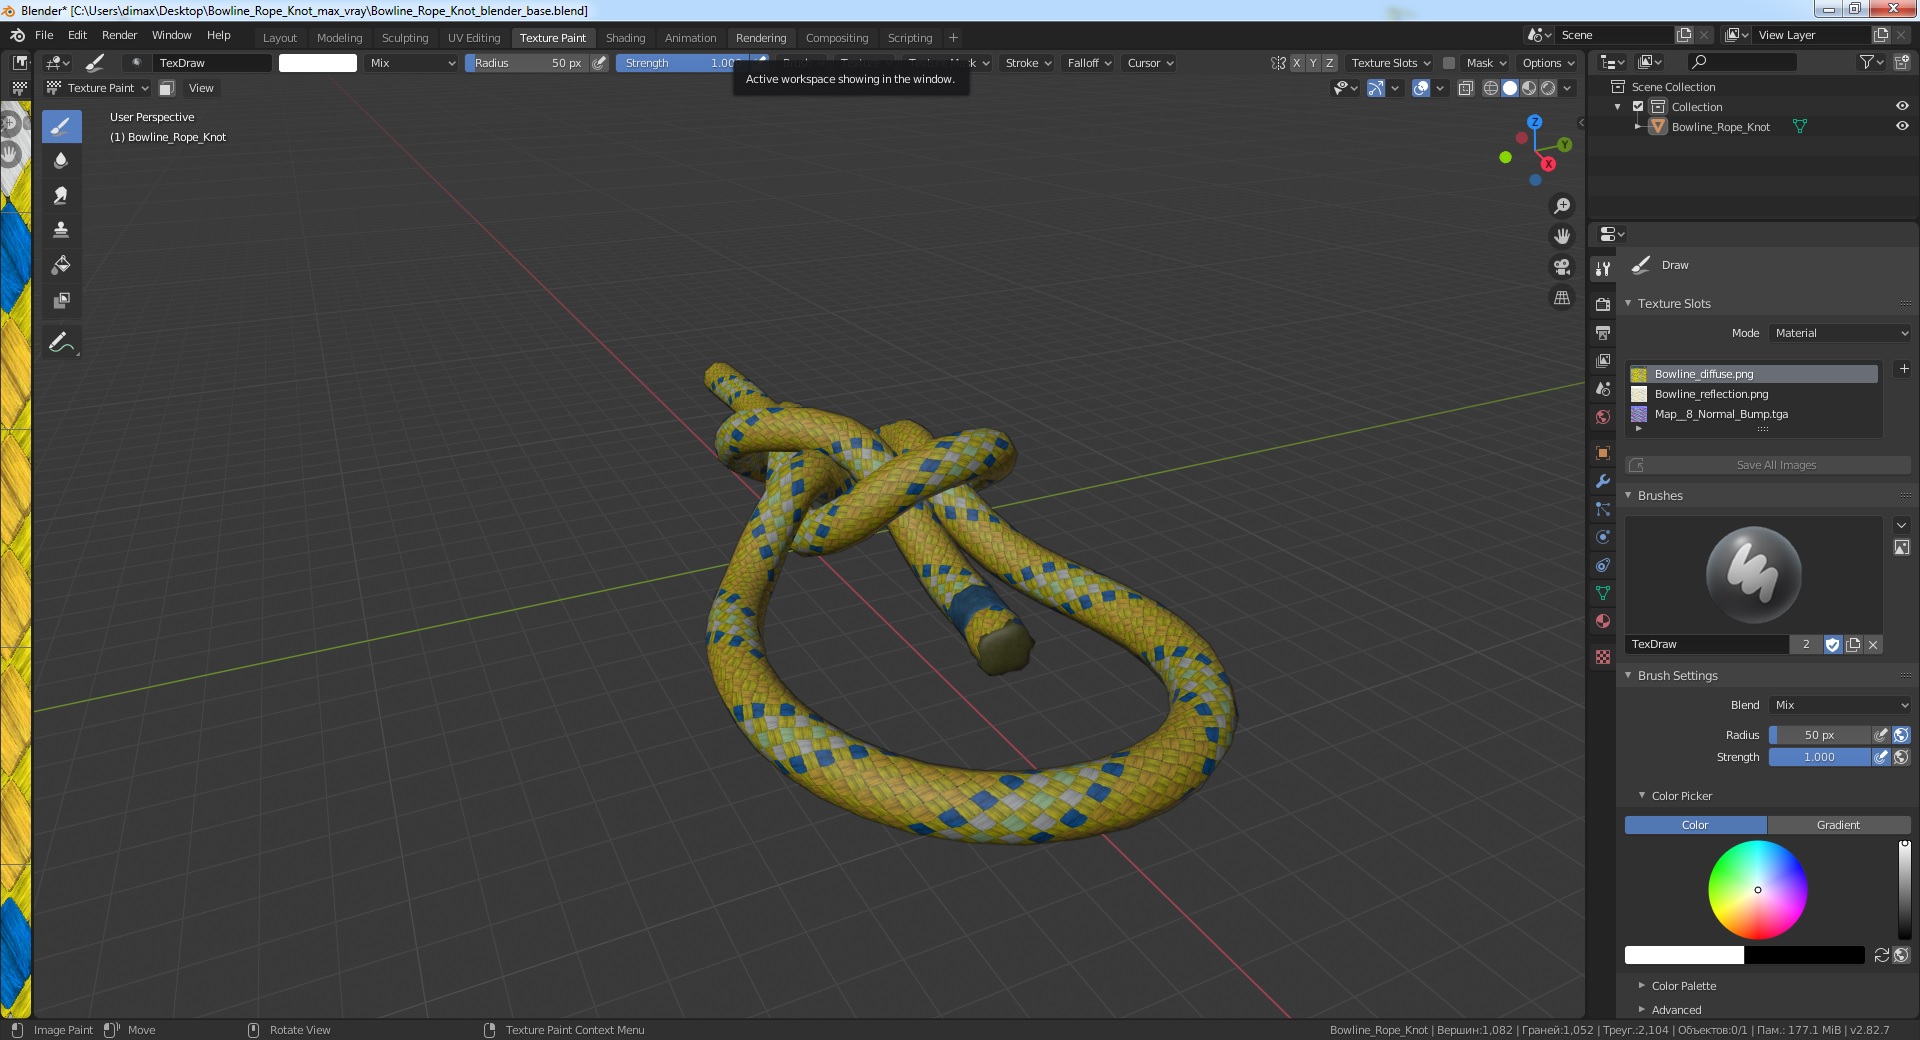
Task: Duplicate the TexDraw brush
Action: (x=1853, y=645)
